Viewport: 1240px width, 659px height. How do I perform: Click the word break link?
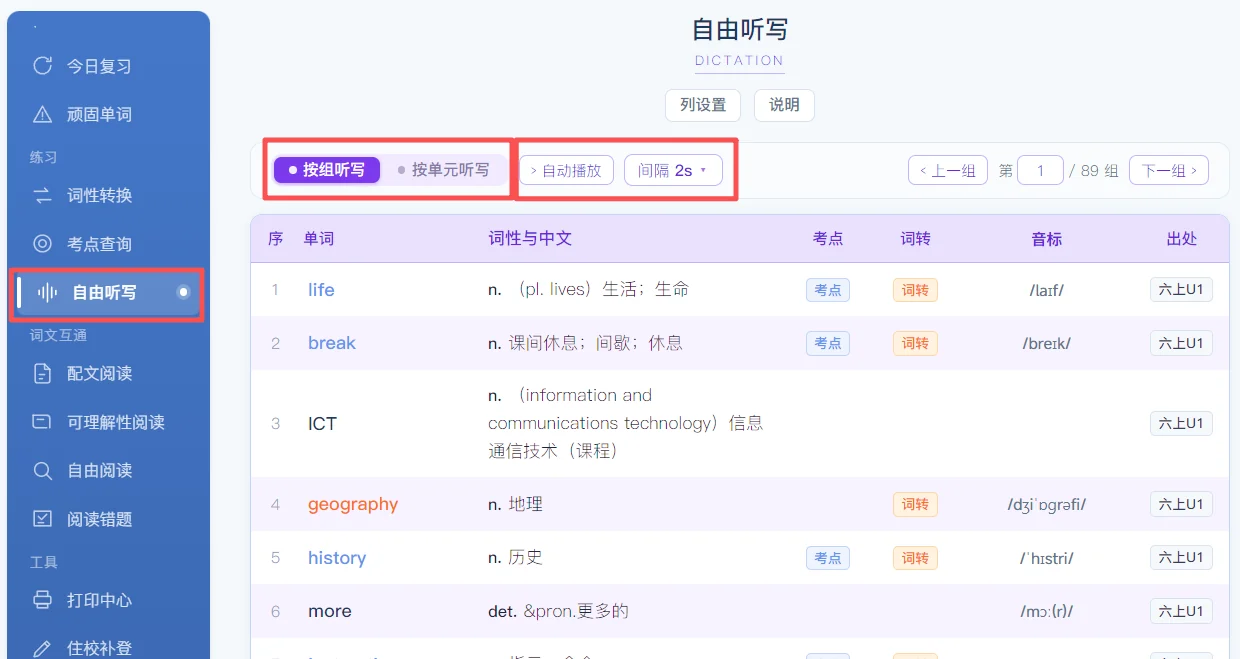(x=332, y=343)
